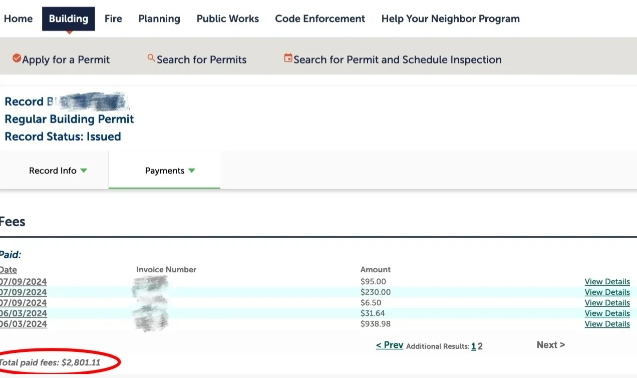This screenshot has height=378, width=637.
Task: Open Help Your Neighbor Program
Action: click(x=450, y=19)
